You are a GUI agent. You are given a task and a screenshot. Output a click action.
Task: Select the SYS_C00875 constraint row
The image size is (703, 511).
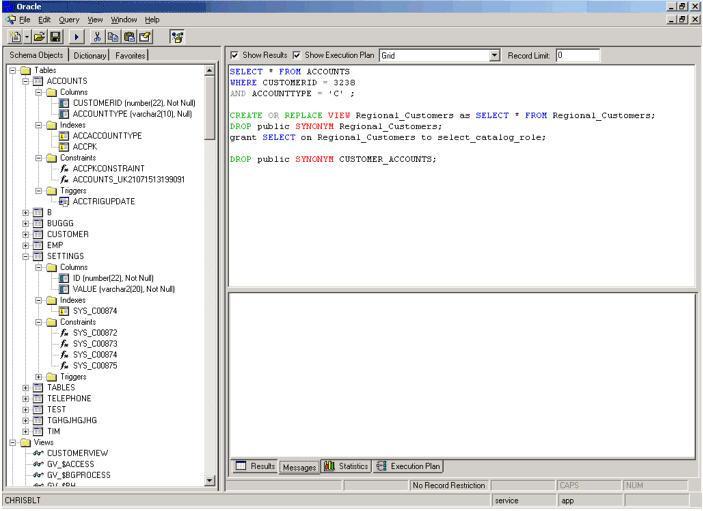pyautogui.click(x=95, y=366)
